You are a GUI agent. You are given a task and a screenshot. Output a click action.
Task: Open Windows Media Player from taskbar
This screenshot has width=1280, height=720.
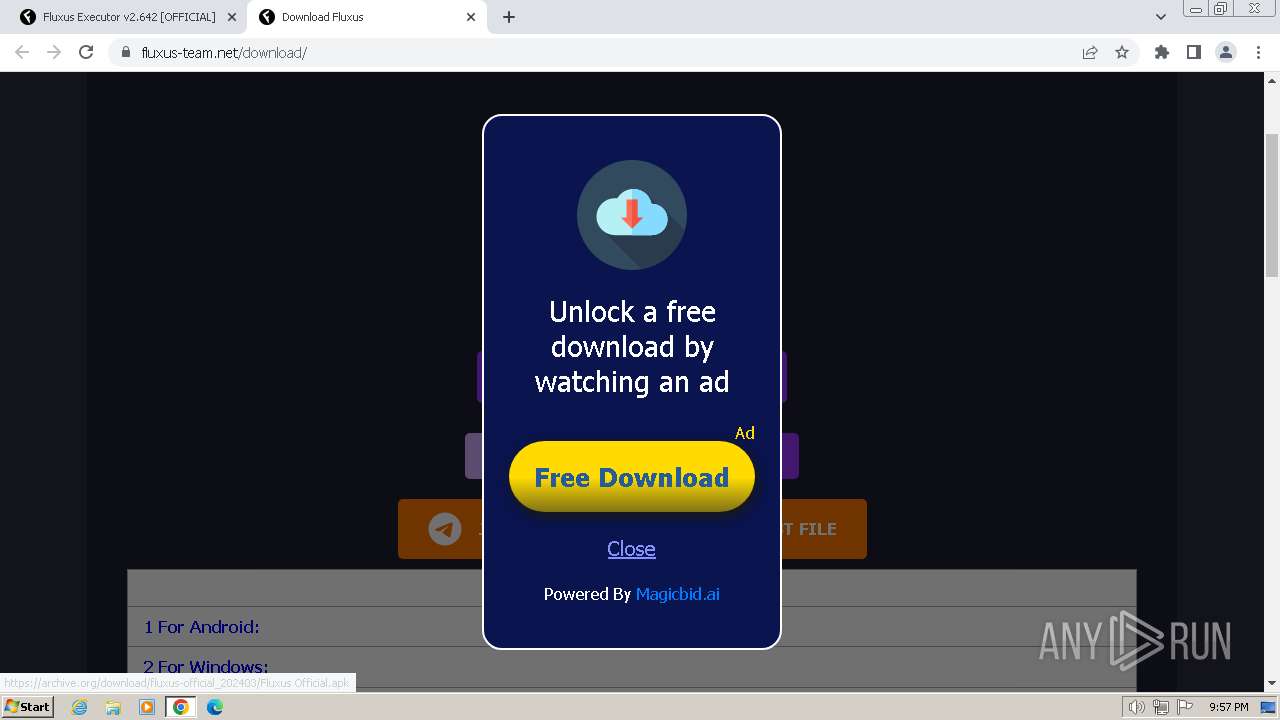point(147,707)
